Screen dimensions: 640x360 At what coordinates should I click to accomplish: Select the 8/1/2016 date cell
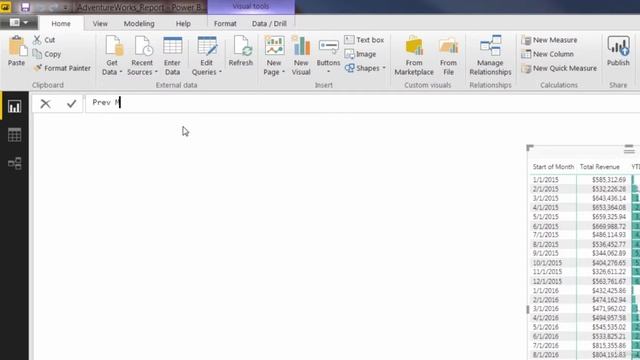pos(545,355)
